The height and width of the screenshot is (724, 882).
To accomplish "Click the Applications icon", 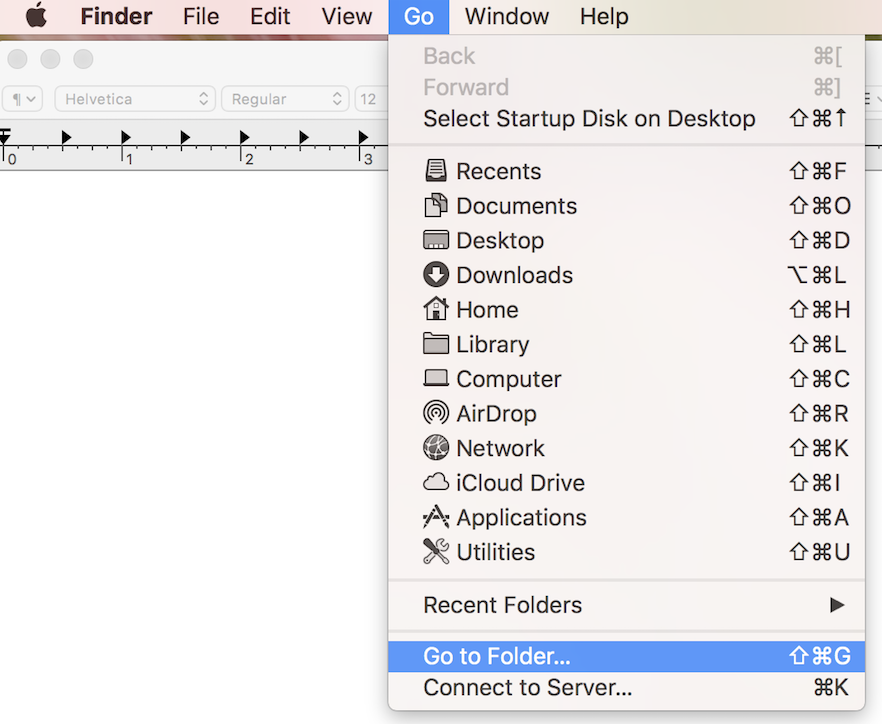I will point(436,517).
